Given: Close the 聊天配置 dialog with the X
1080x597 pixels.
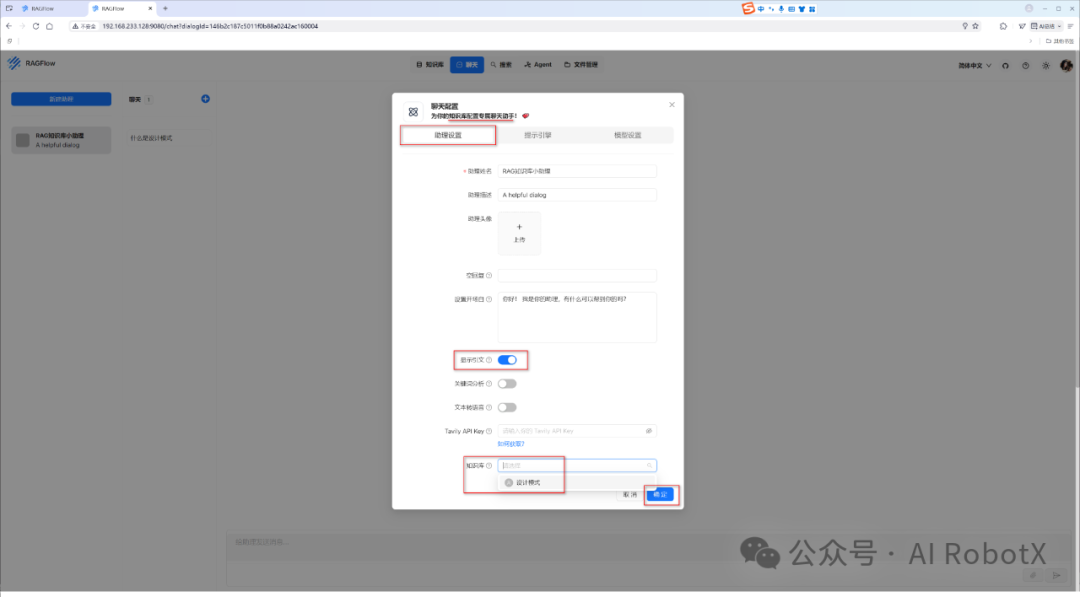Looking at the screenshot, I should click(672, 105).
